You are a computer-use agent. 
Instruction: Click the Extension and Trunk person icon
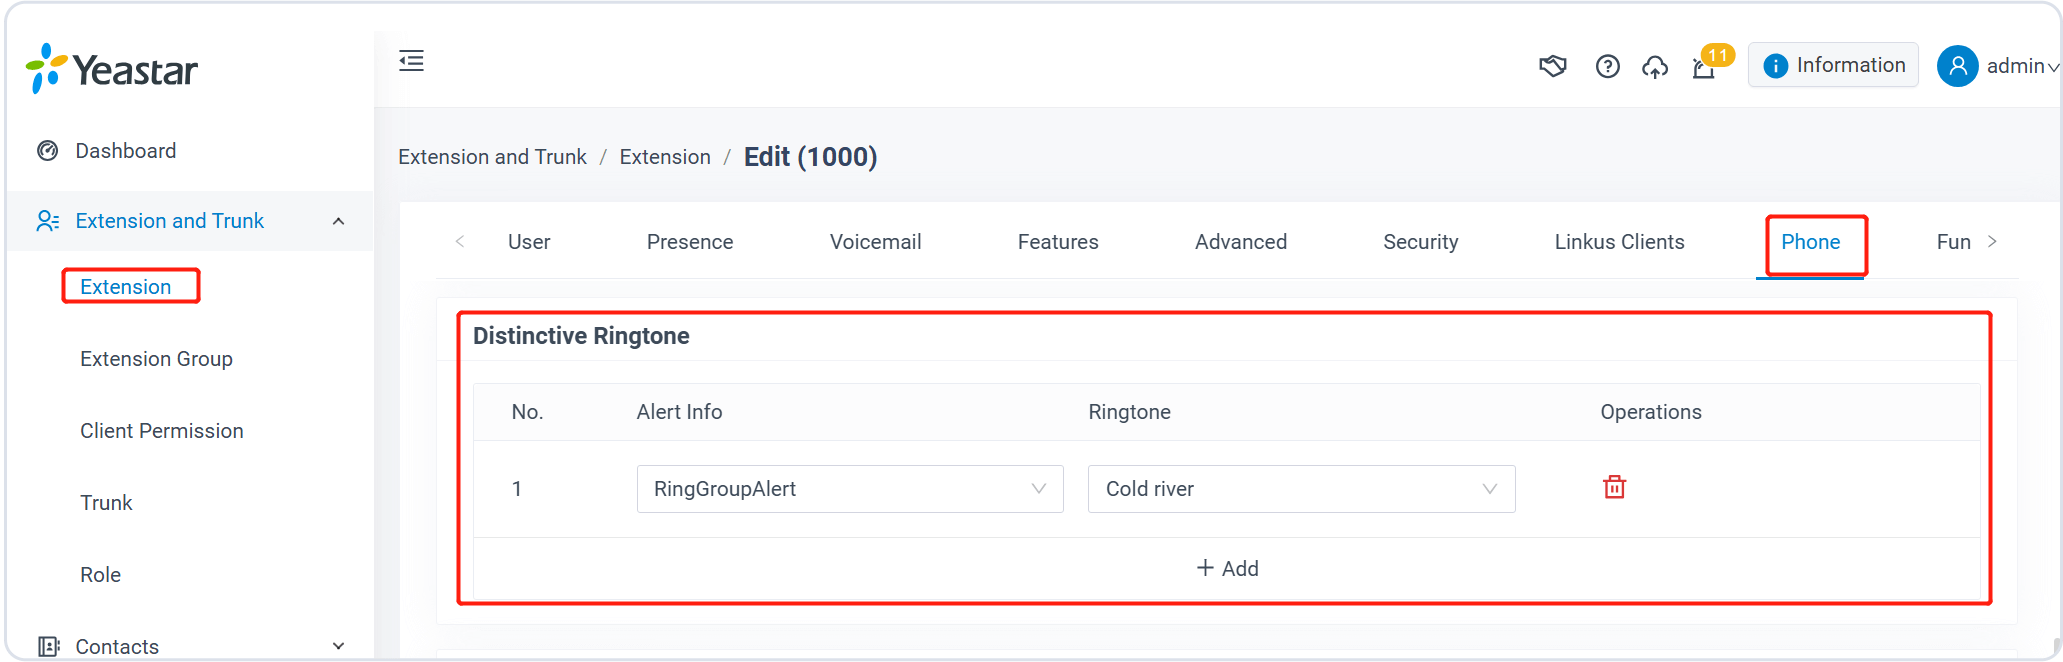[x=47, y=221]
